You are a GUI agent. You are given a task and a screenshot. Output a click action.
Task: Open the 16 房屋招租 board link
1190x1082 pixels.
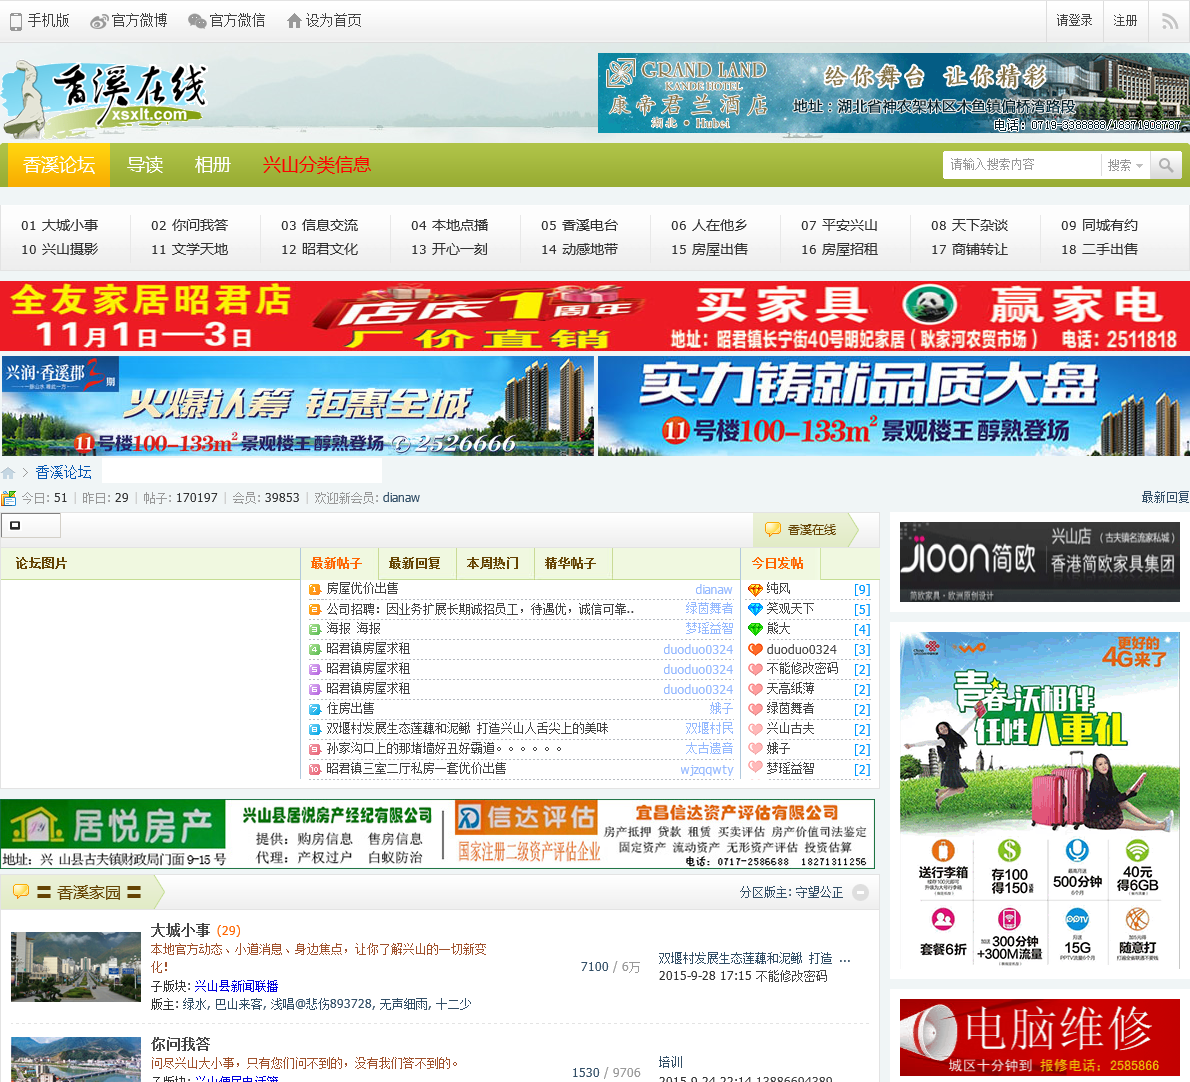(x=839, y=249)
